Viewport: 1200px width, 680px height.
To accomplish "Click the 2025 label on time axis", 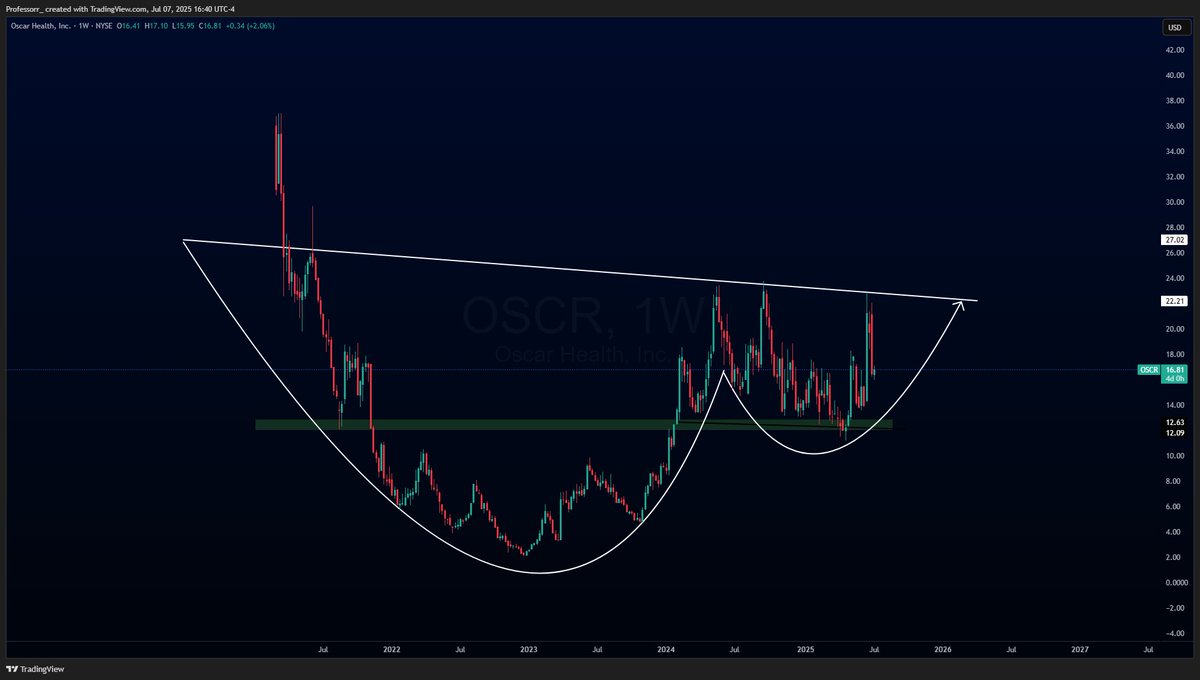I will 804,649.
